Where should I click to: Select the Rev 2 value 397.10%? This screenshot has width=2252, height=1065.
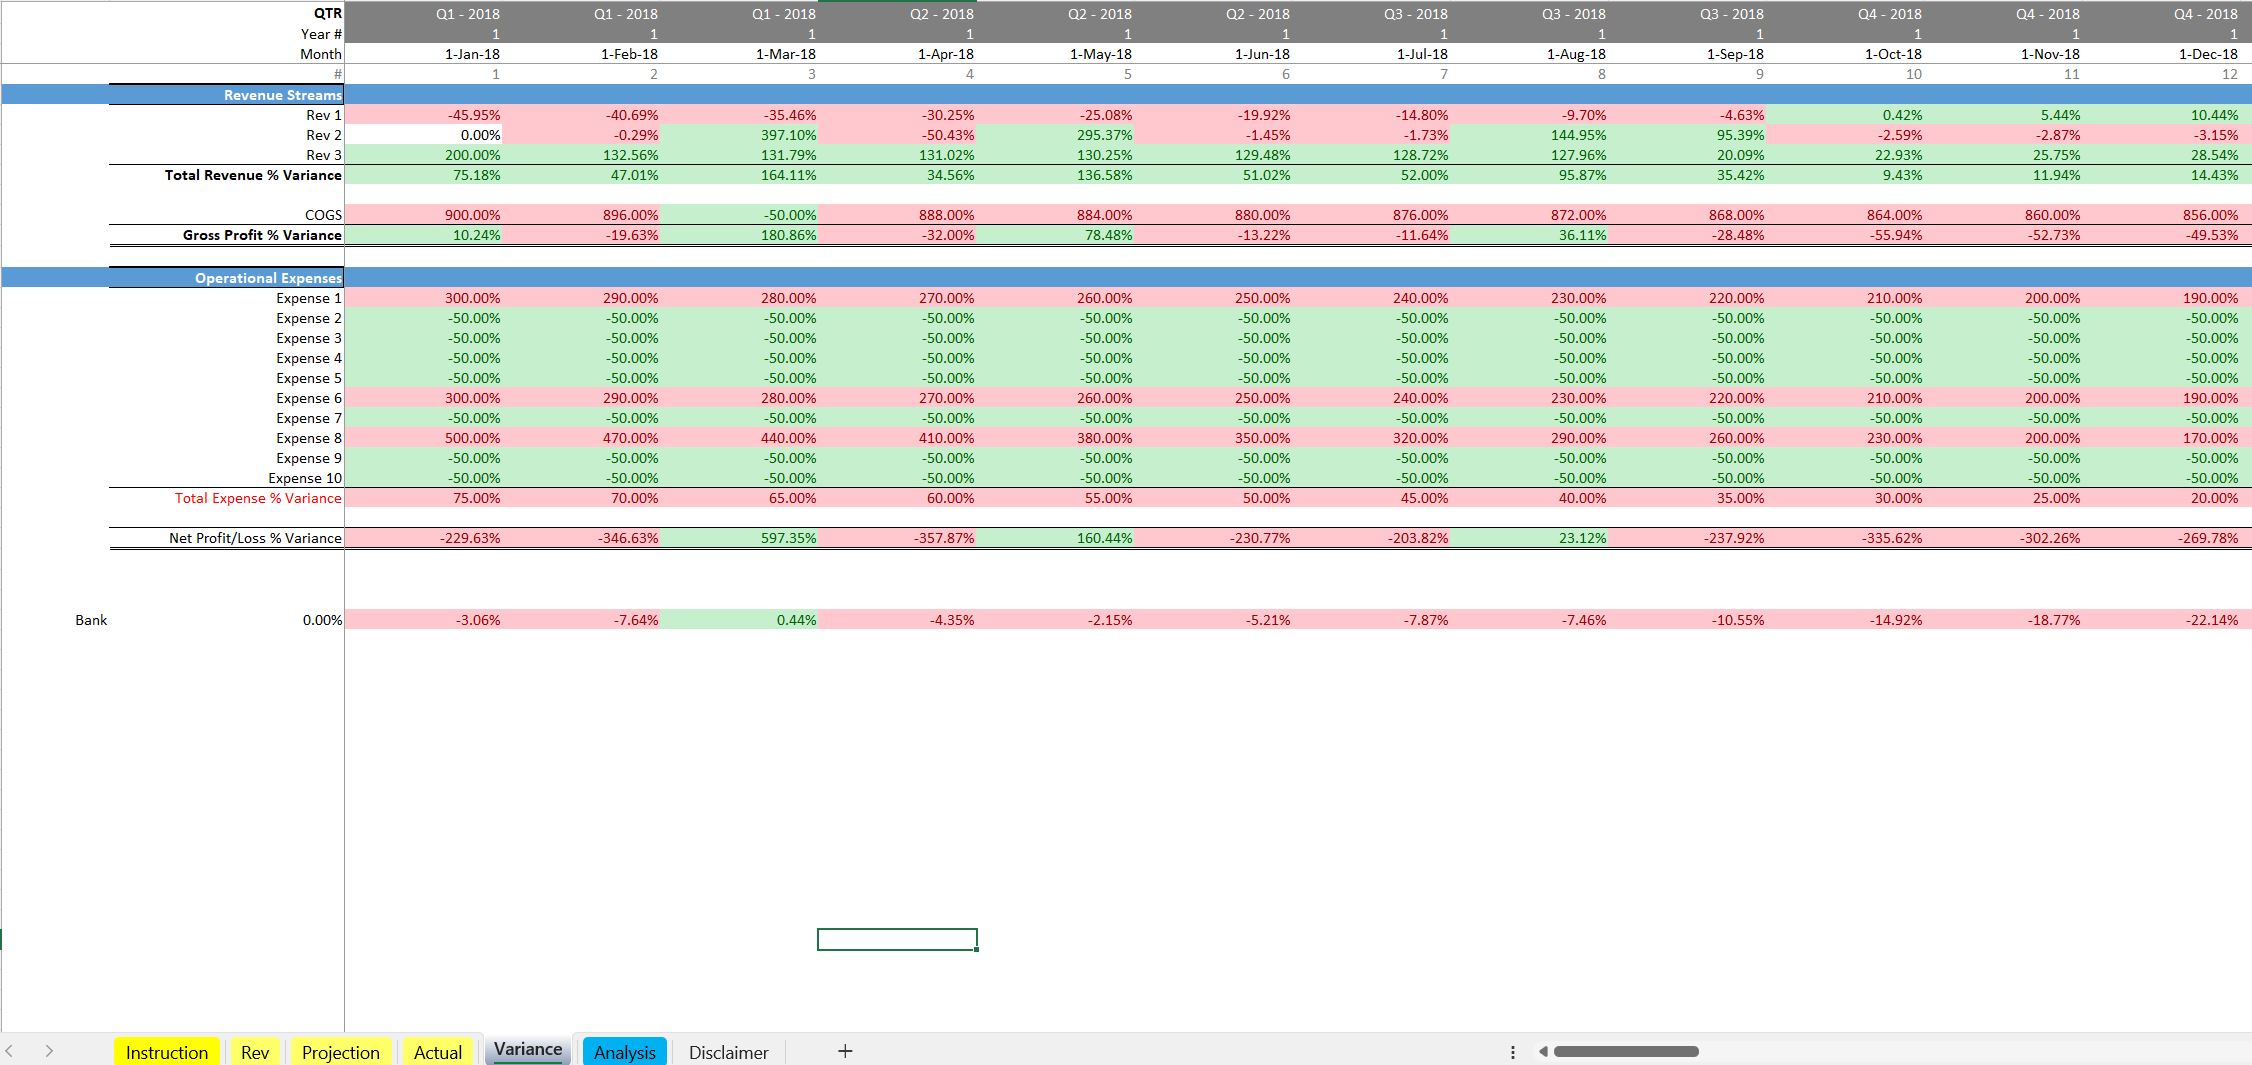739,135
